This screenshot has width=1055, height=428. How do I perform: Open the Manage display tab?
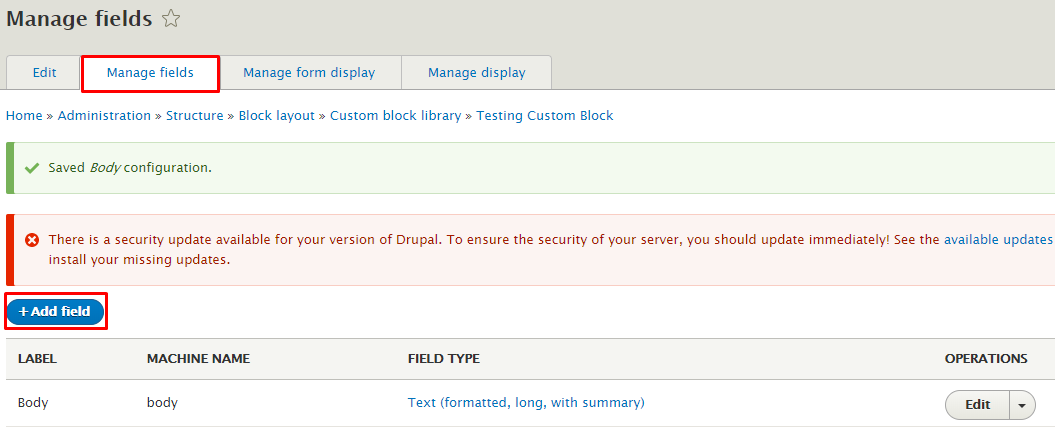[x=476, y=73]
